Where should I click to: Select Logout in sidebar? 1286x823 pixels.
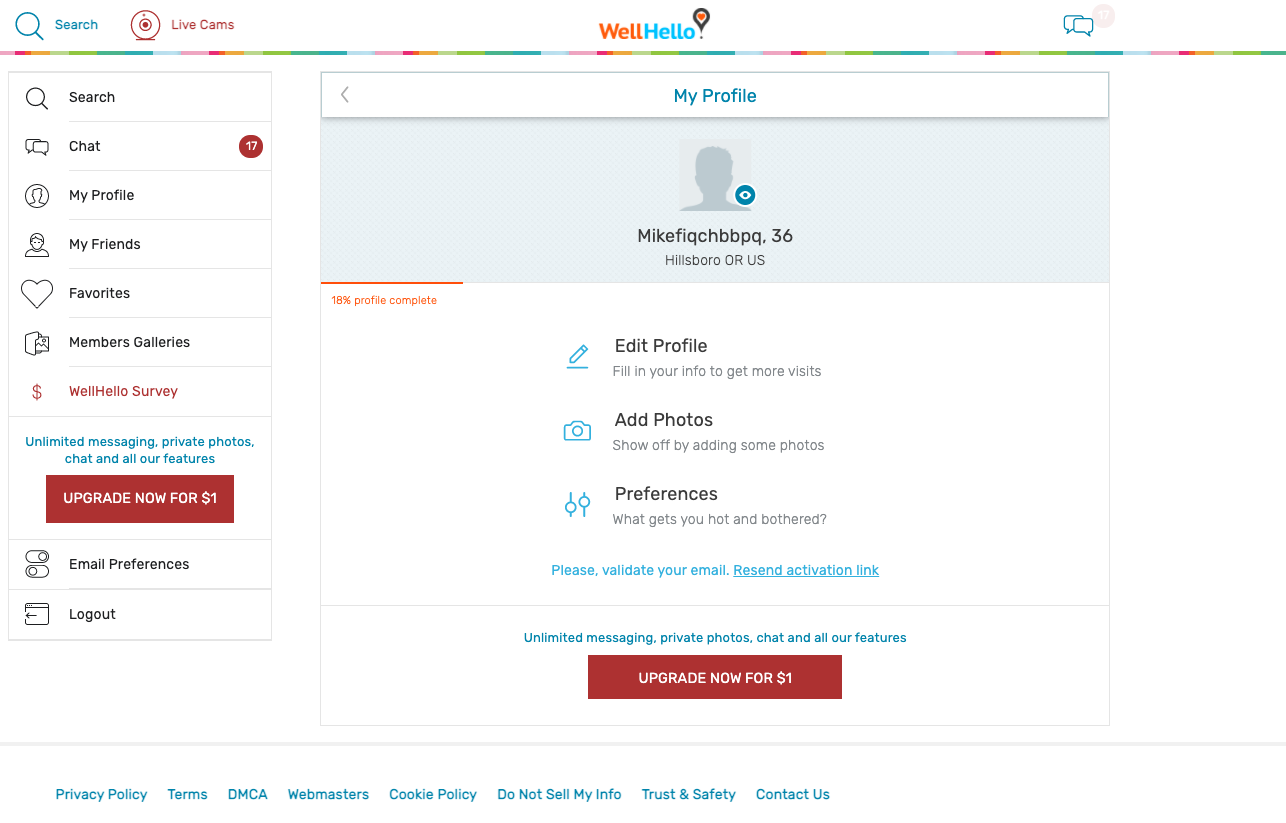click(x=140, y=614)
